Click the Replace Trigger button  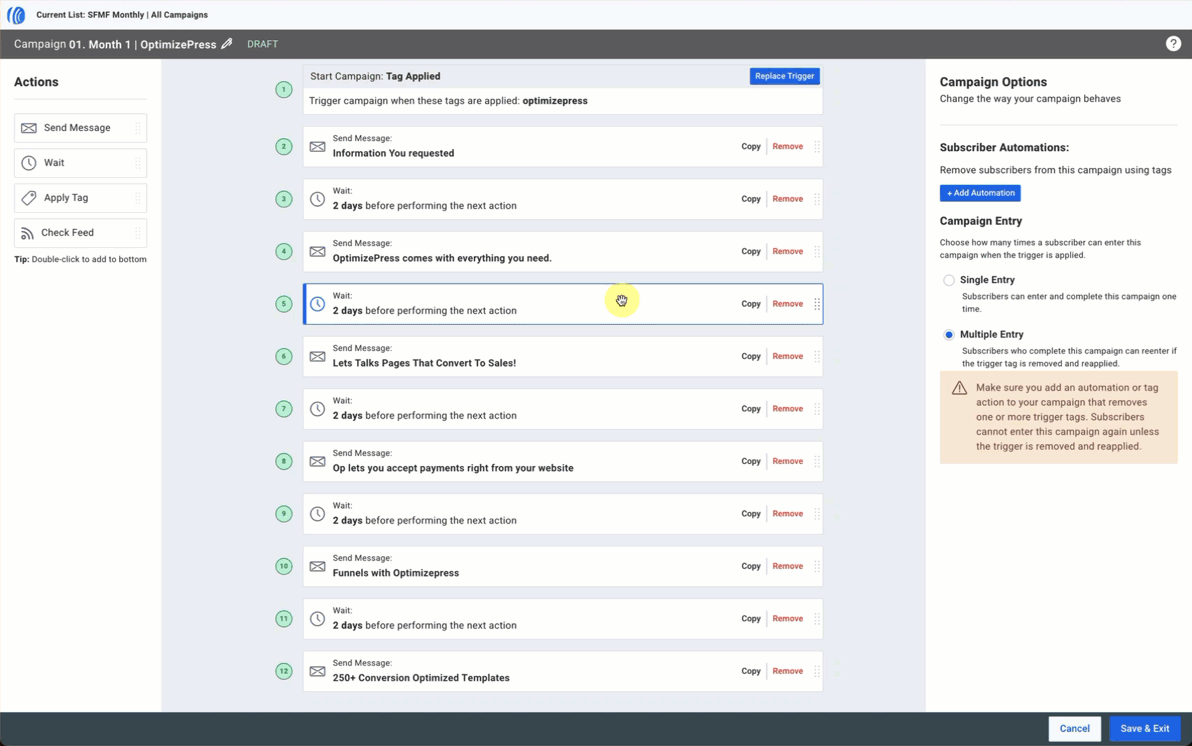[x=785, y=76]
